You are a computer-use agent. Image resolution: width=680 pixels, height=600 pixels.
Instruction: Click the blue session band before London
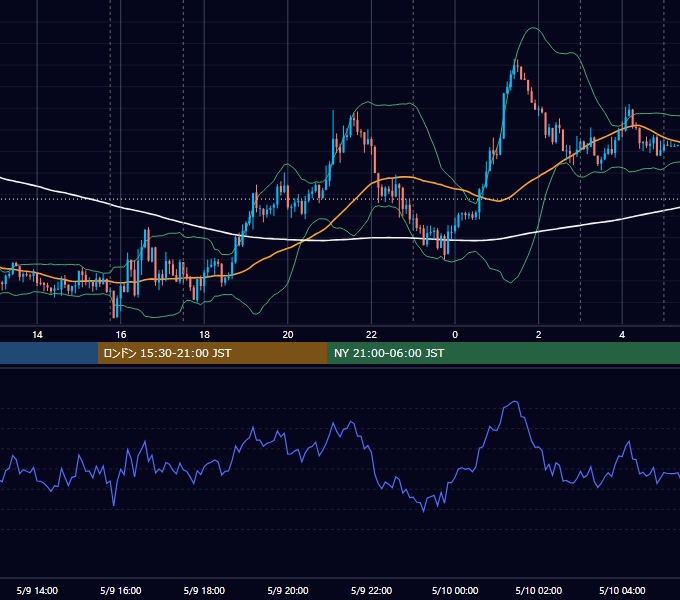coord(49,353)
